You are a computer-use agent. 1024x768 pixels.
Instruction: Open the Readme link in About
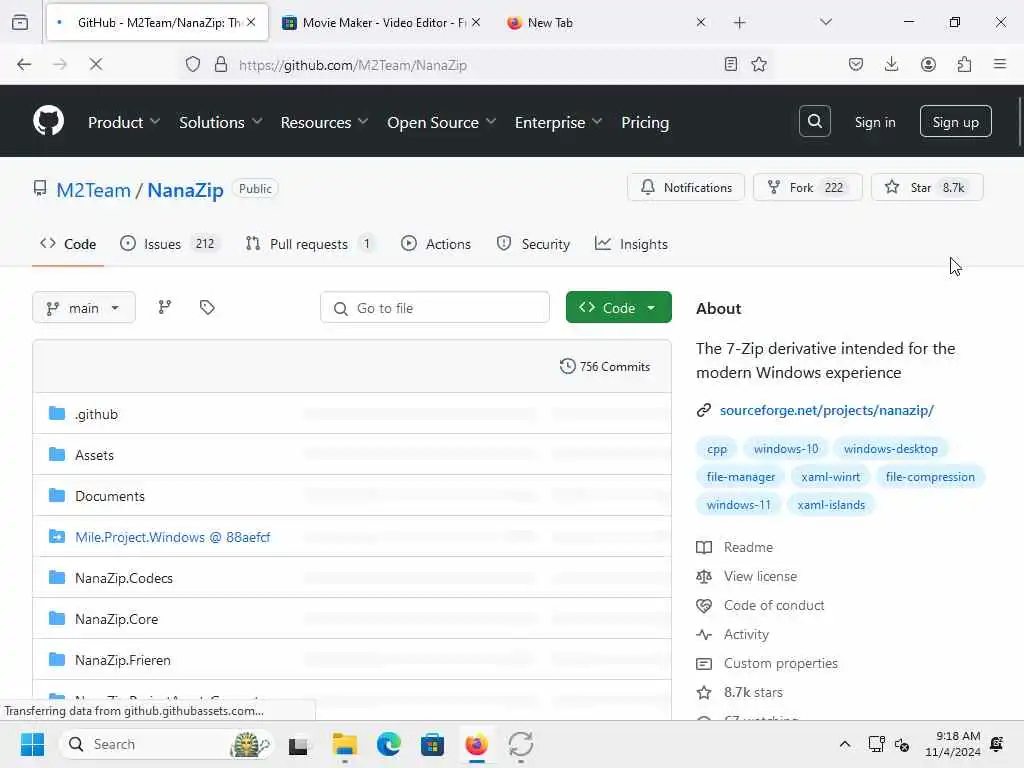pyautogui.click(x=748, y=547)
